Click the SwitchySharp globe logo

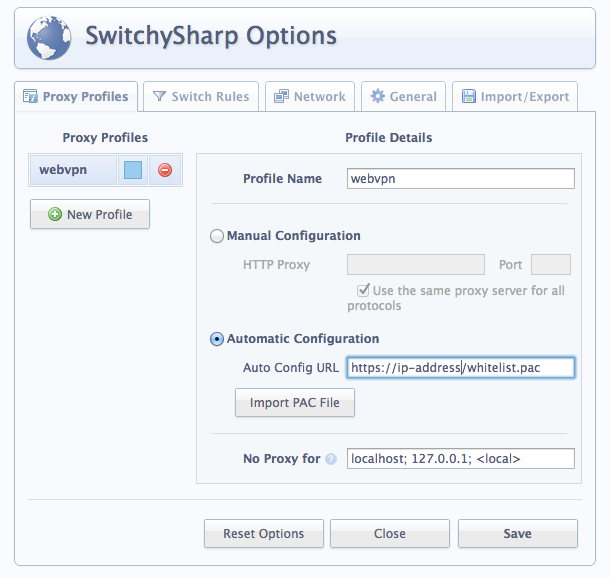point(49,38)
